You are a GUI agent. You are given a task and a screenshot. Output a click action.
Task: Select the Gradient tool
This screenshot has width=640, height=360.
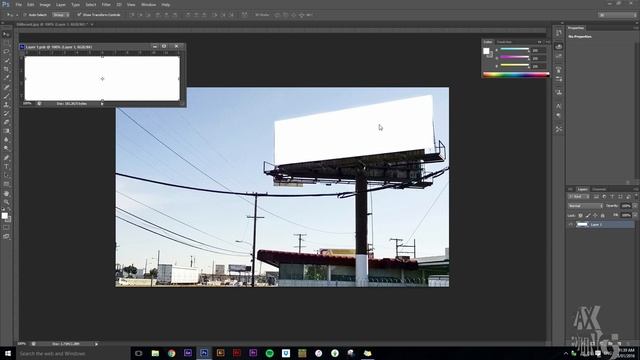coord(6,131)
